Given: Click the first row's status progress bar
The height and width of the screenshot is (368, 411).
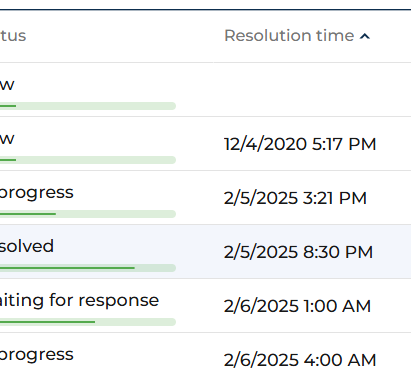Looking at the screenshot, I should click(x=88, y=106).
